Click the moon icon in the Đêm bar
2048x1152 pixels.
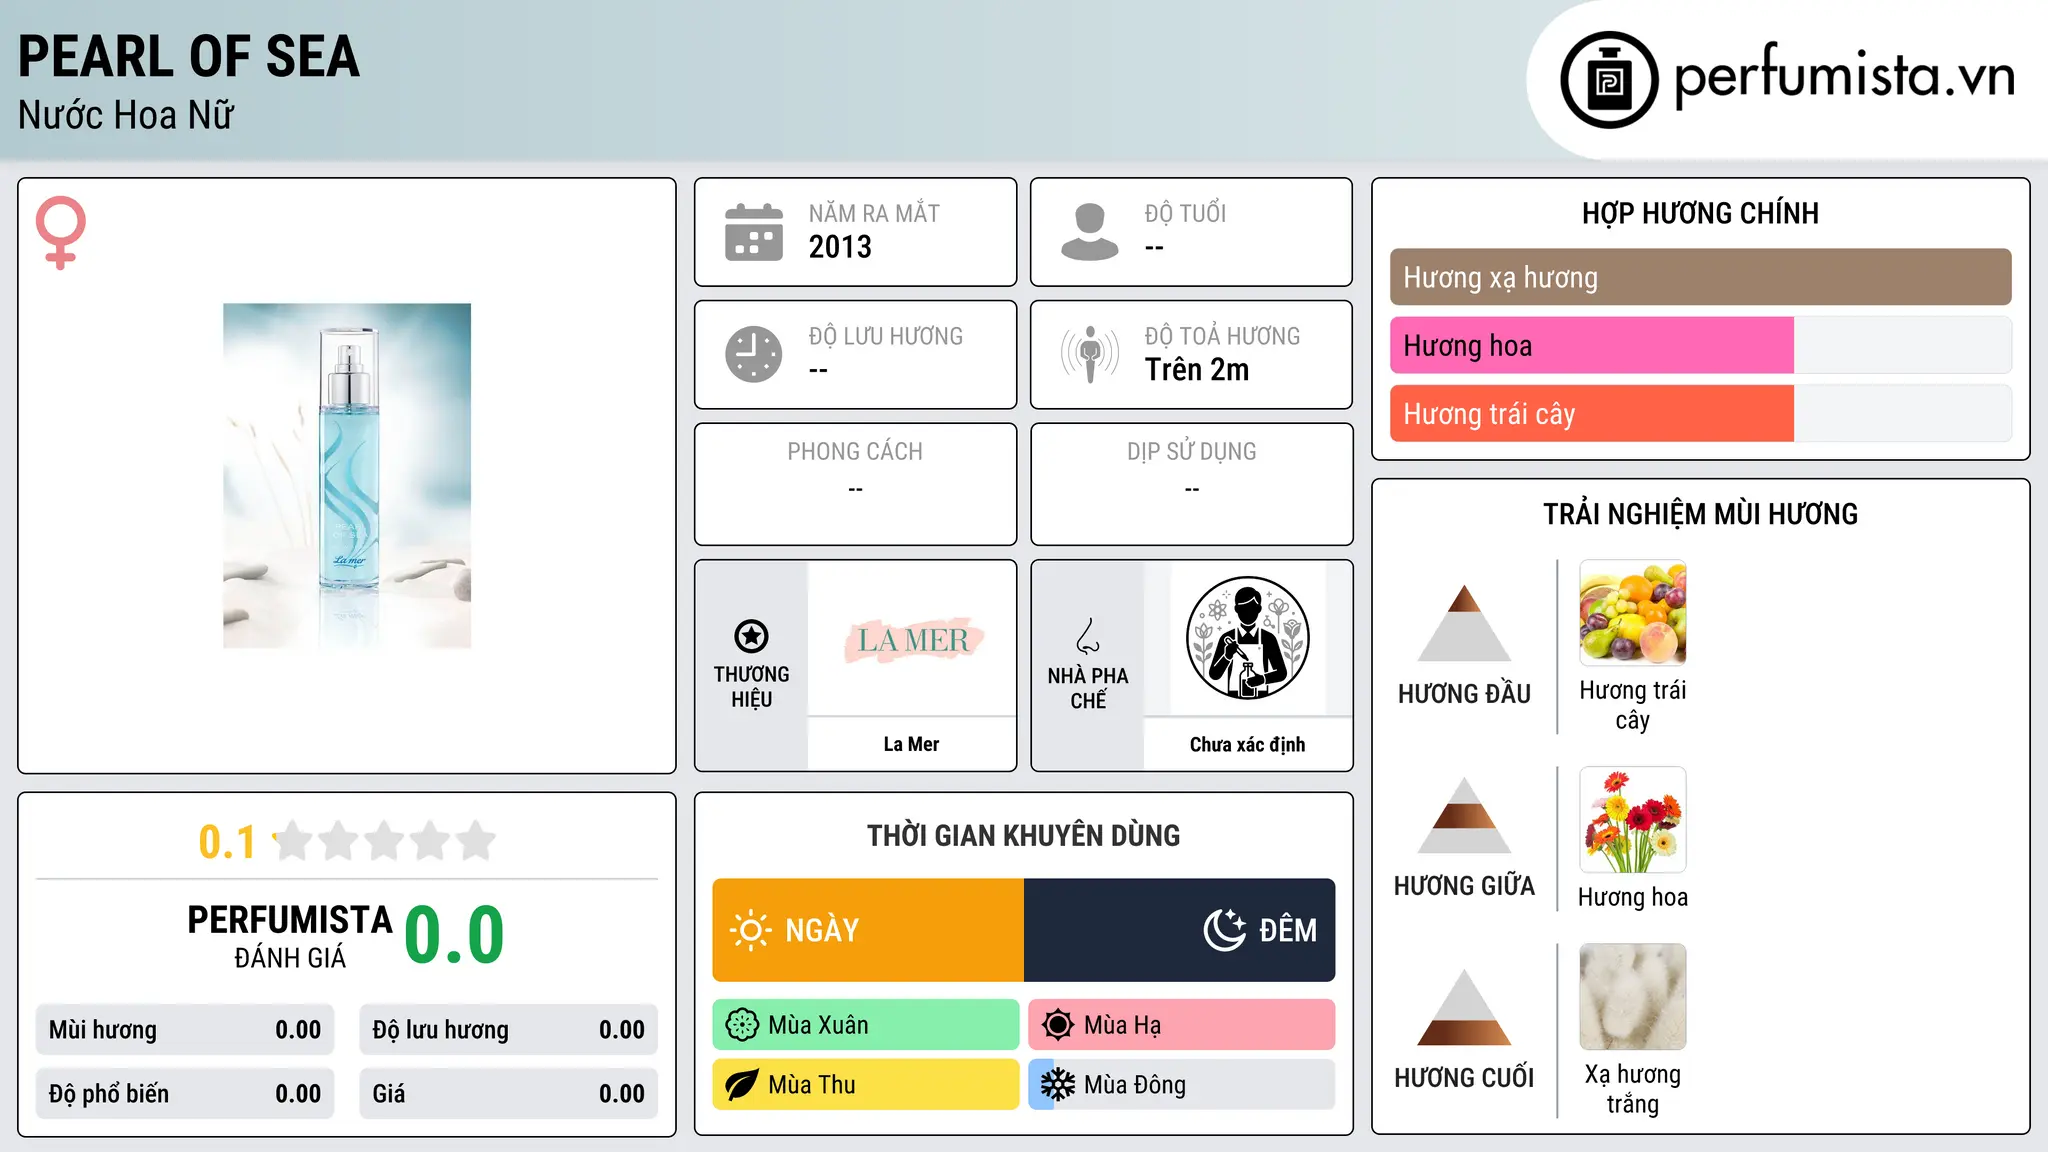tap(1224, 930)
